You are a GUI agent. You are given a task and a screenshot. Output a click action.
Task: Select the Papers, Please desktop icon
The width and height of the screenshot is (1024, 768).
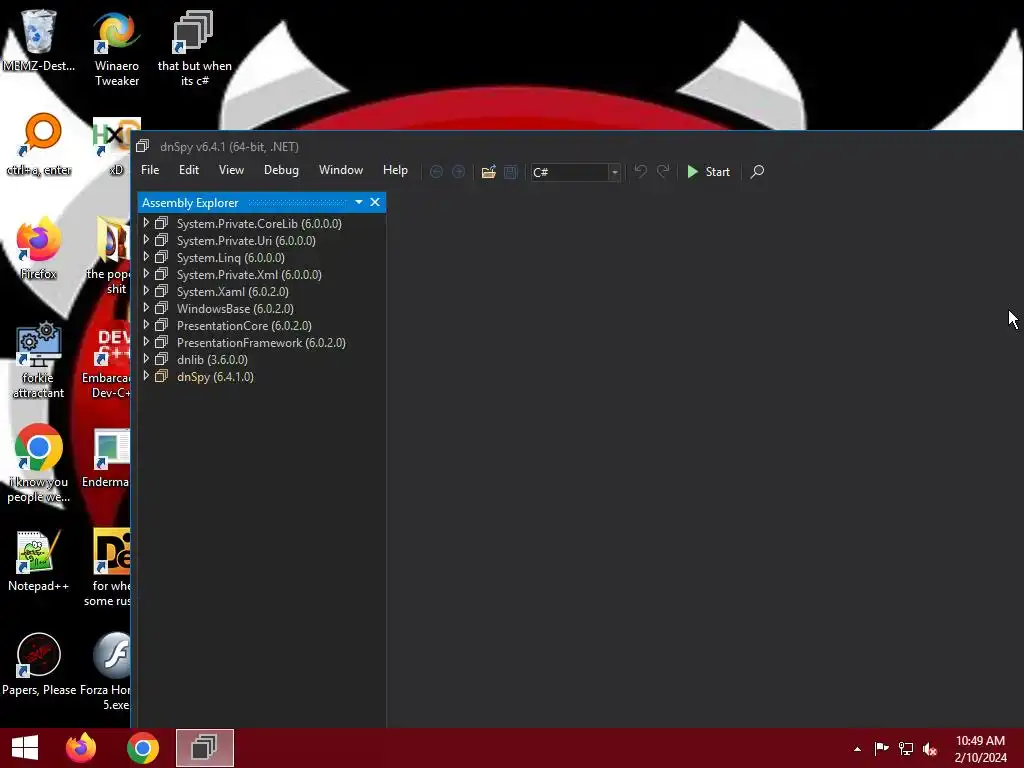[x=39, y=665]
